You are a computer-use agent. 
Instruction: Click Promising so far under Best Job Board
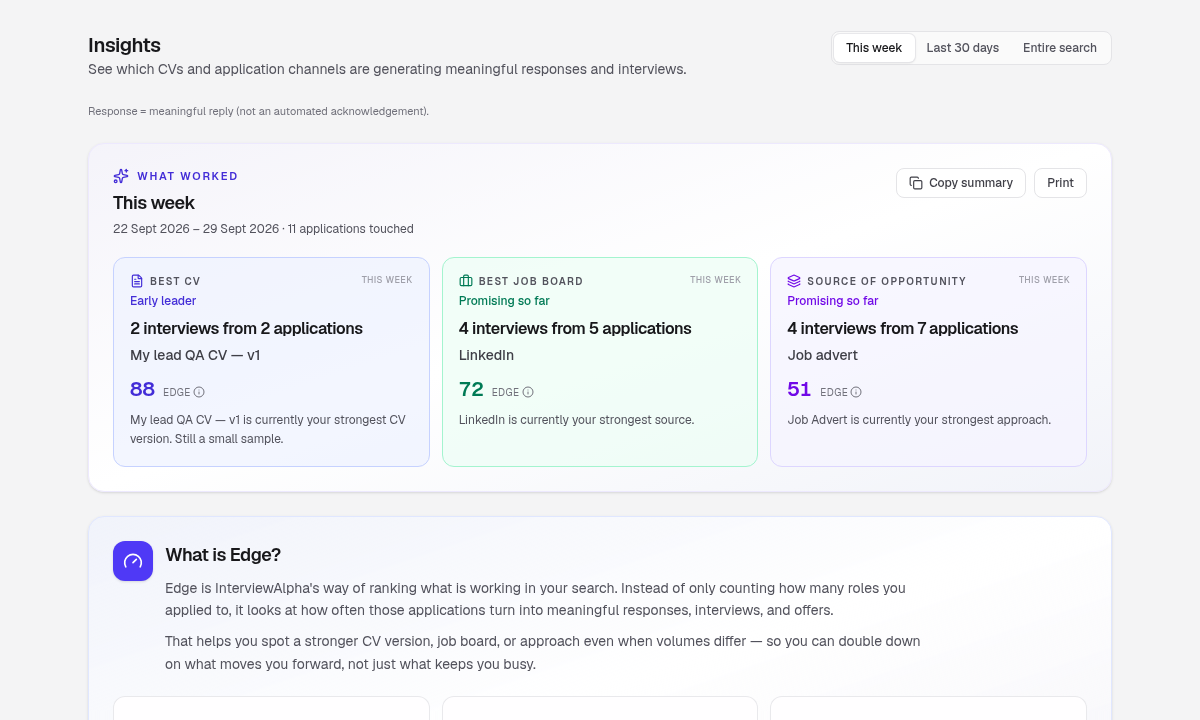(x=504, y=301)
